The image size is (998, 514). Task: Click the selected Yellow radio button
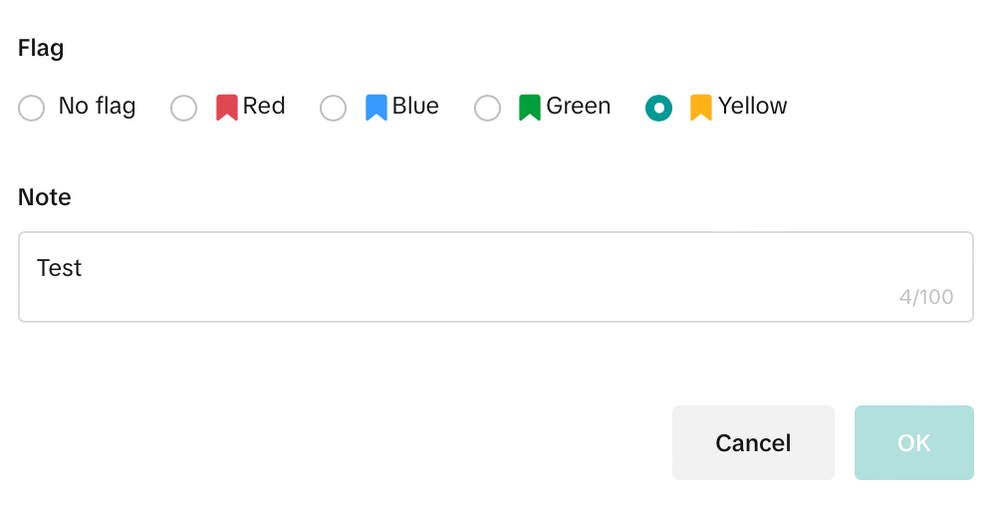[x=659, y=108]
